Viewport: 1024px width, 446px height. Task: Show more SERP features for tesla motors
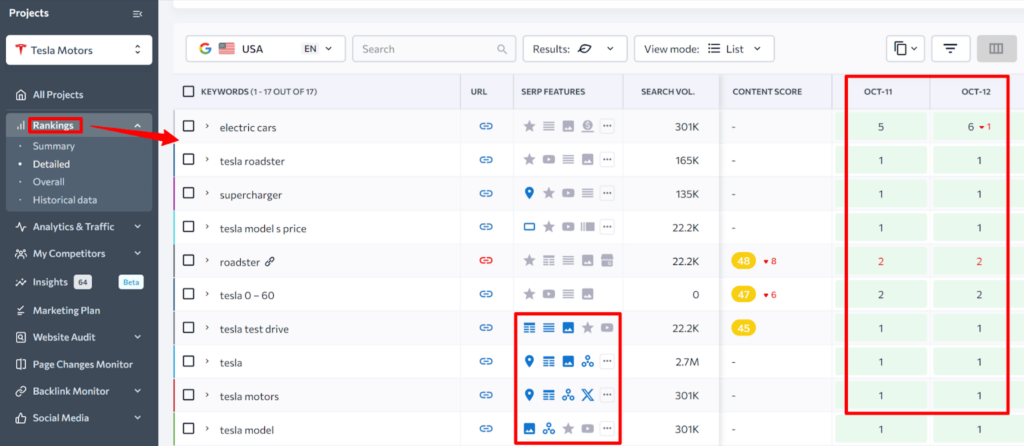607,394
